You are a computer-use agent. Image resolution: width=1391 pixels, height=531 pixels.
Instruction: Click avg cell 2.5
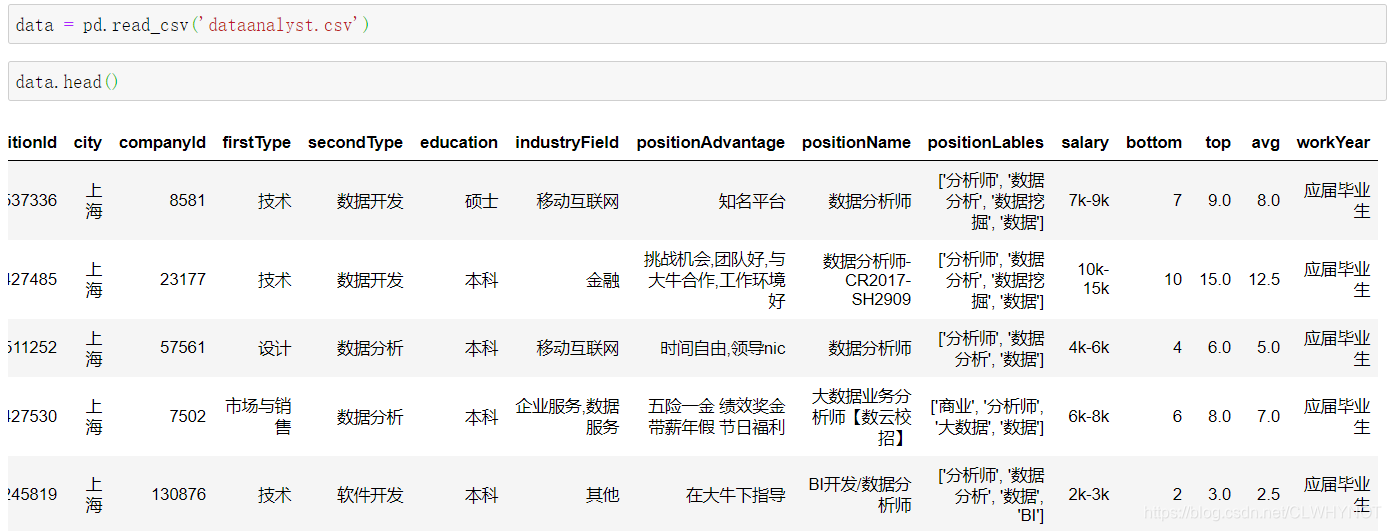coord(1268,495)
